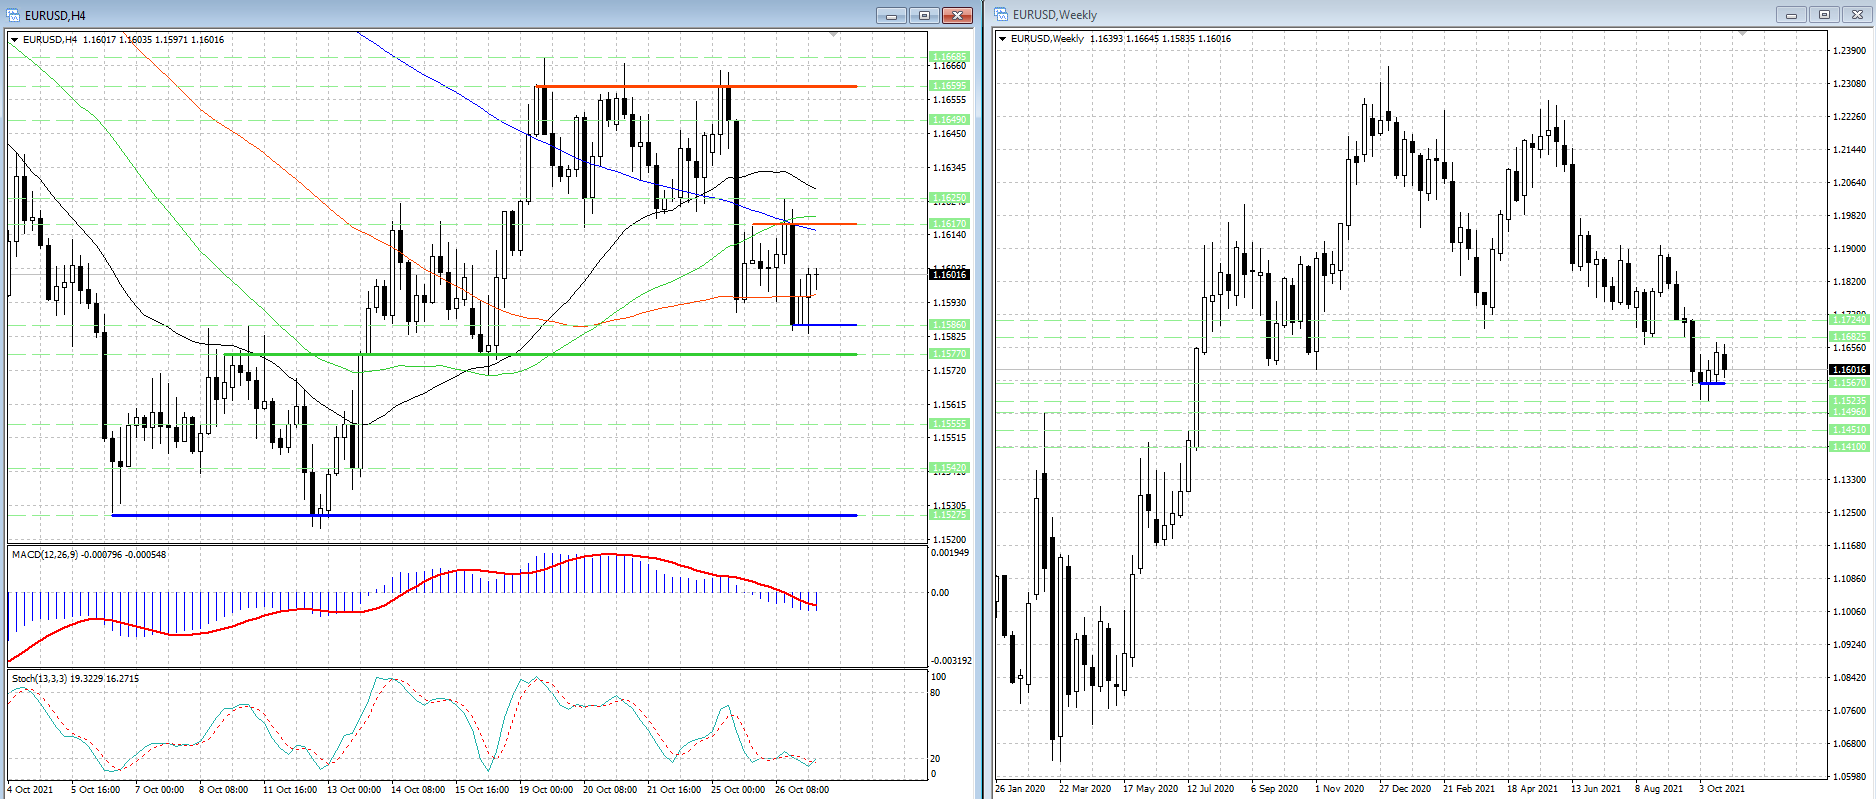
Task: Click the 26 Jan 2020 date on Weekly time axis
Action: 1020,789
